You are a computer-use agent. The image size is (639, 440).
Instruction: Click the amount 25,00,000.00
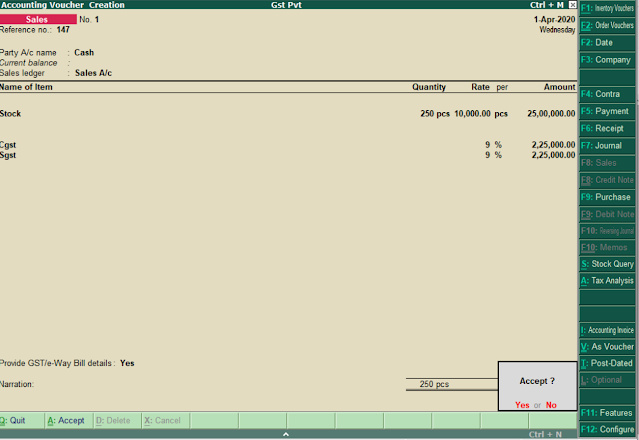coord(551,114)
